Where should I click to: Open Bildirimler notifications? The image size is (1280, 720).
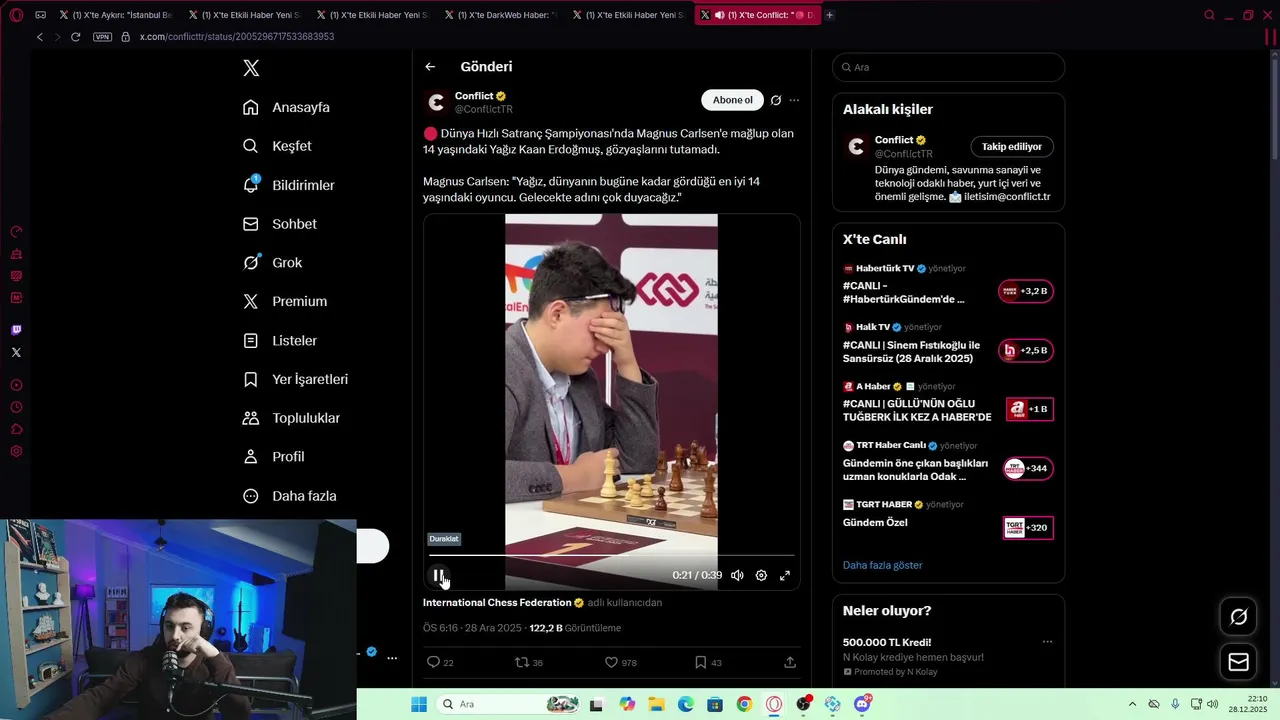click(x=289, y=185)
